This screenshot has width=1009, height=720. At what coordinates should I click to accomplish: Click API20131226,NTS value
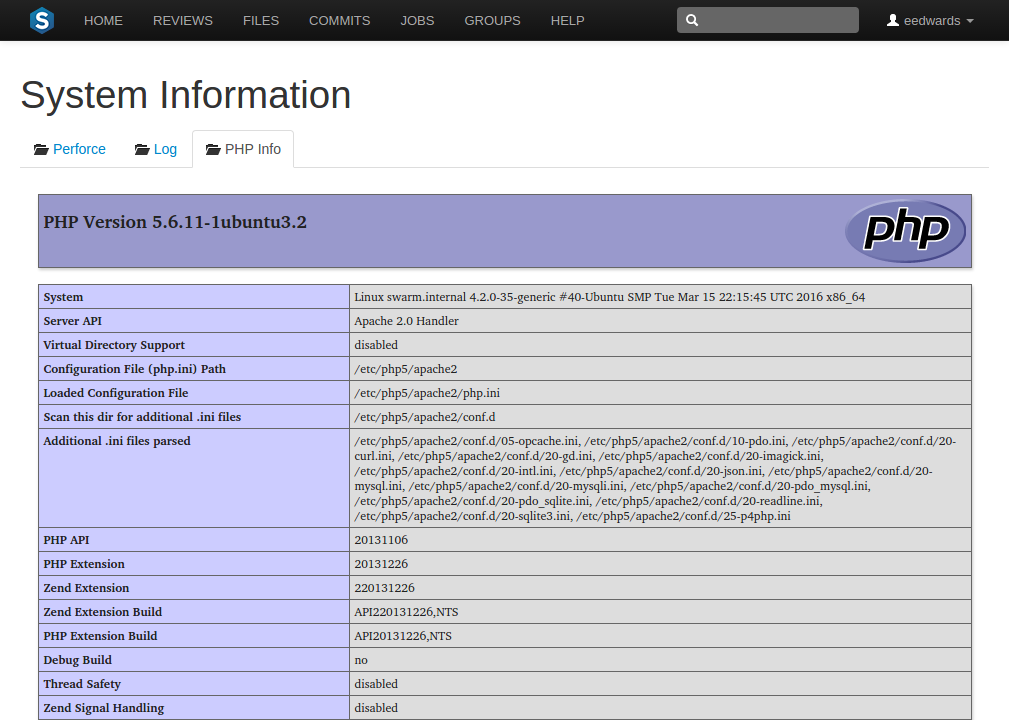403,636
